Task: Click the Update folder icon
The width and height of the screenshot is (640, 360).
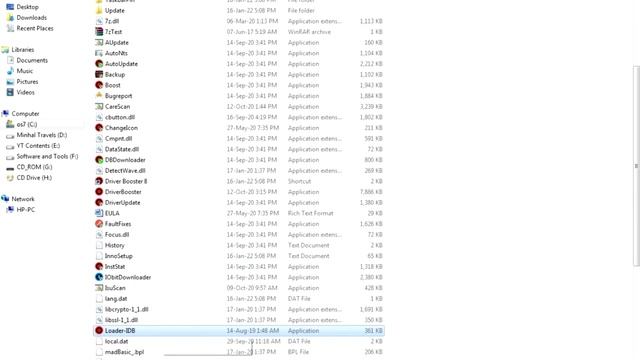Action: tap(99, 10)
